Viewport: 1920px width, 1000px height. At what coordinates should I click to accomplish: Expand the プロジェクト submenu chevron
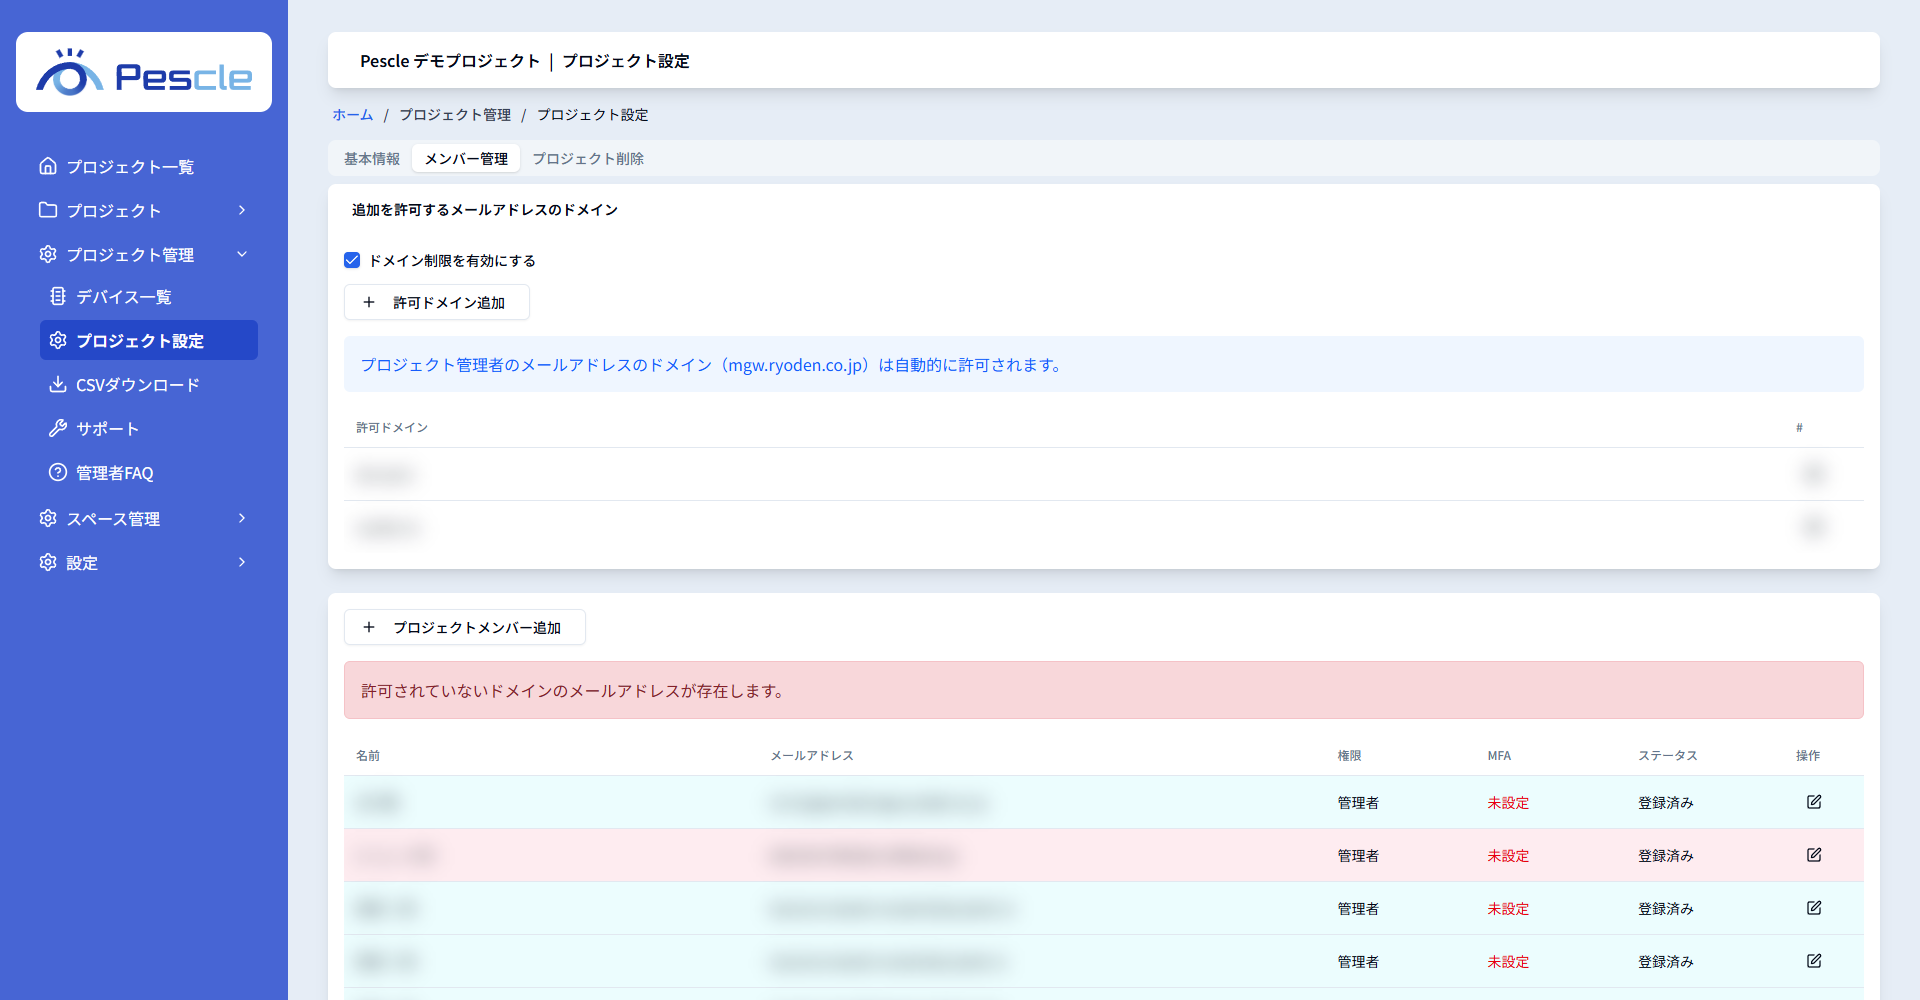(x=242, y=210)
